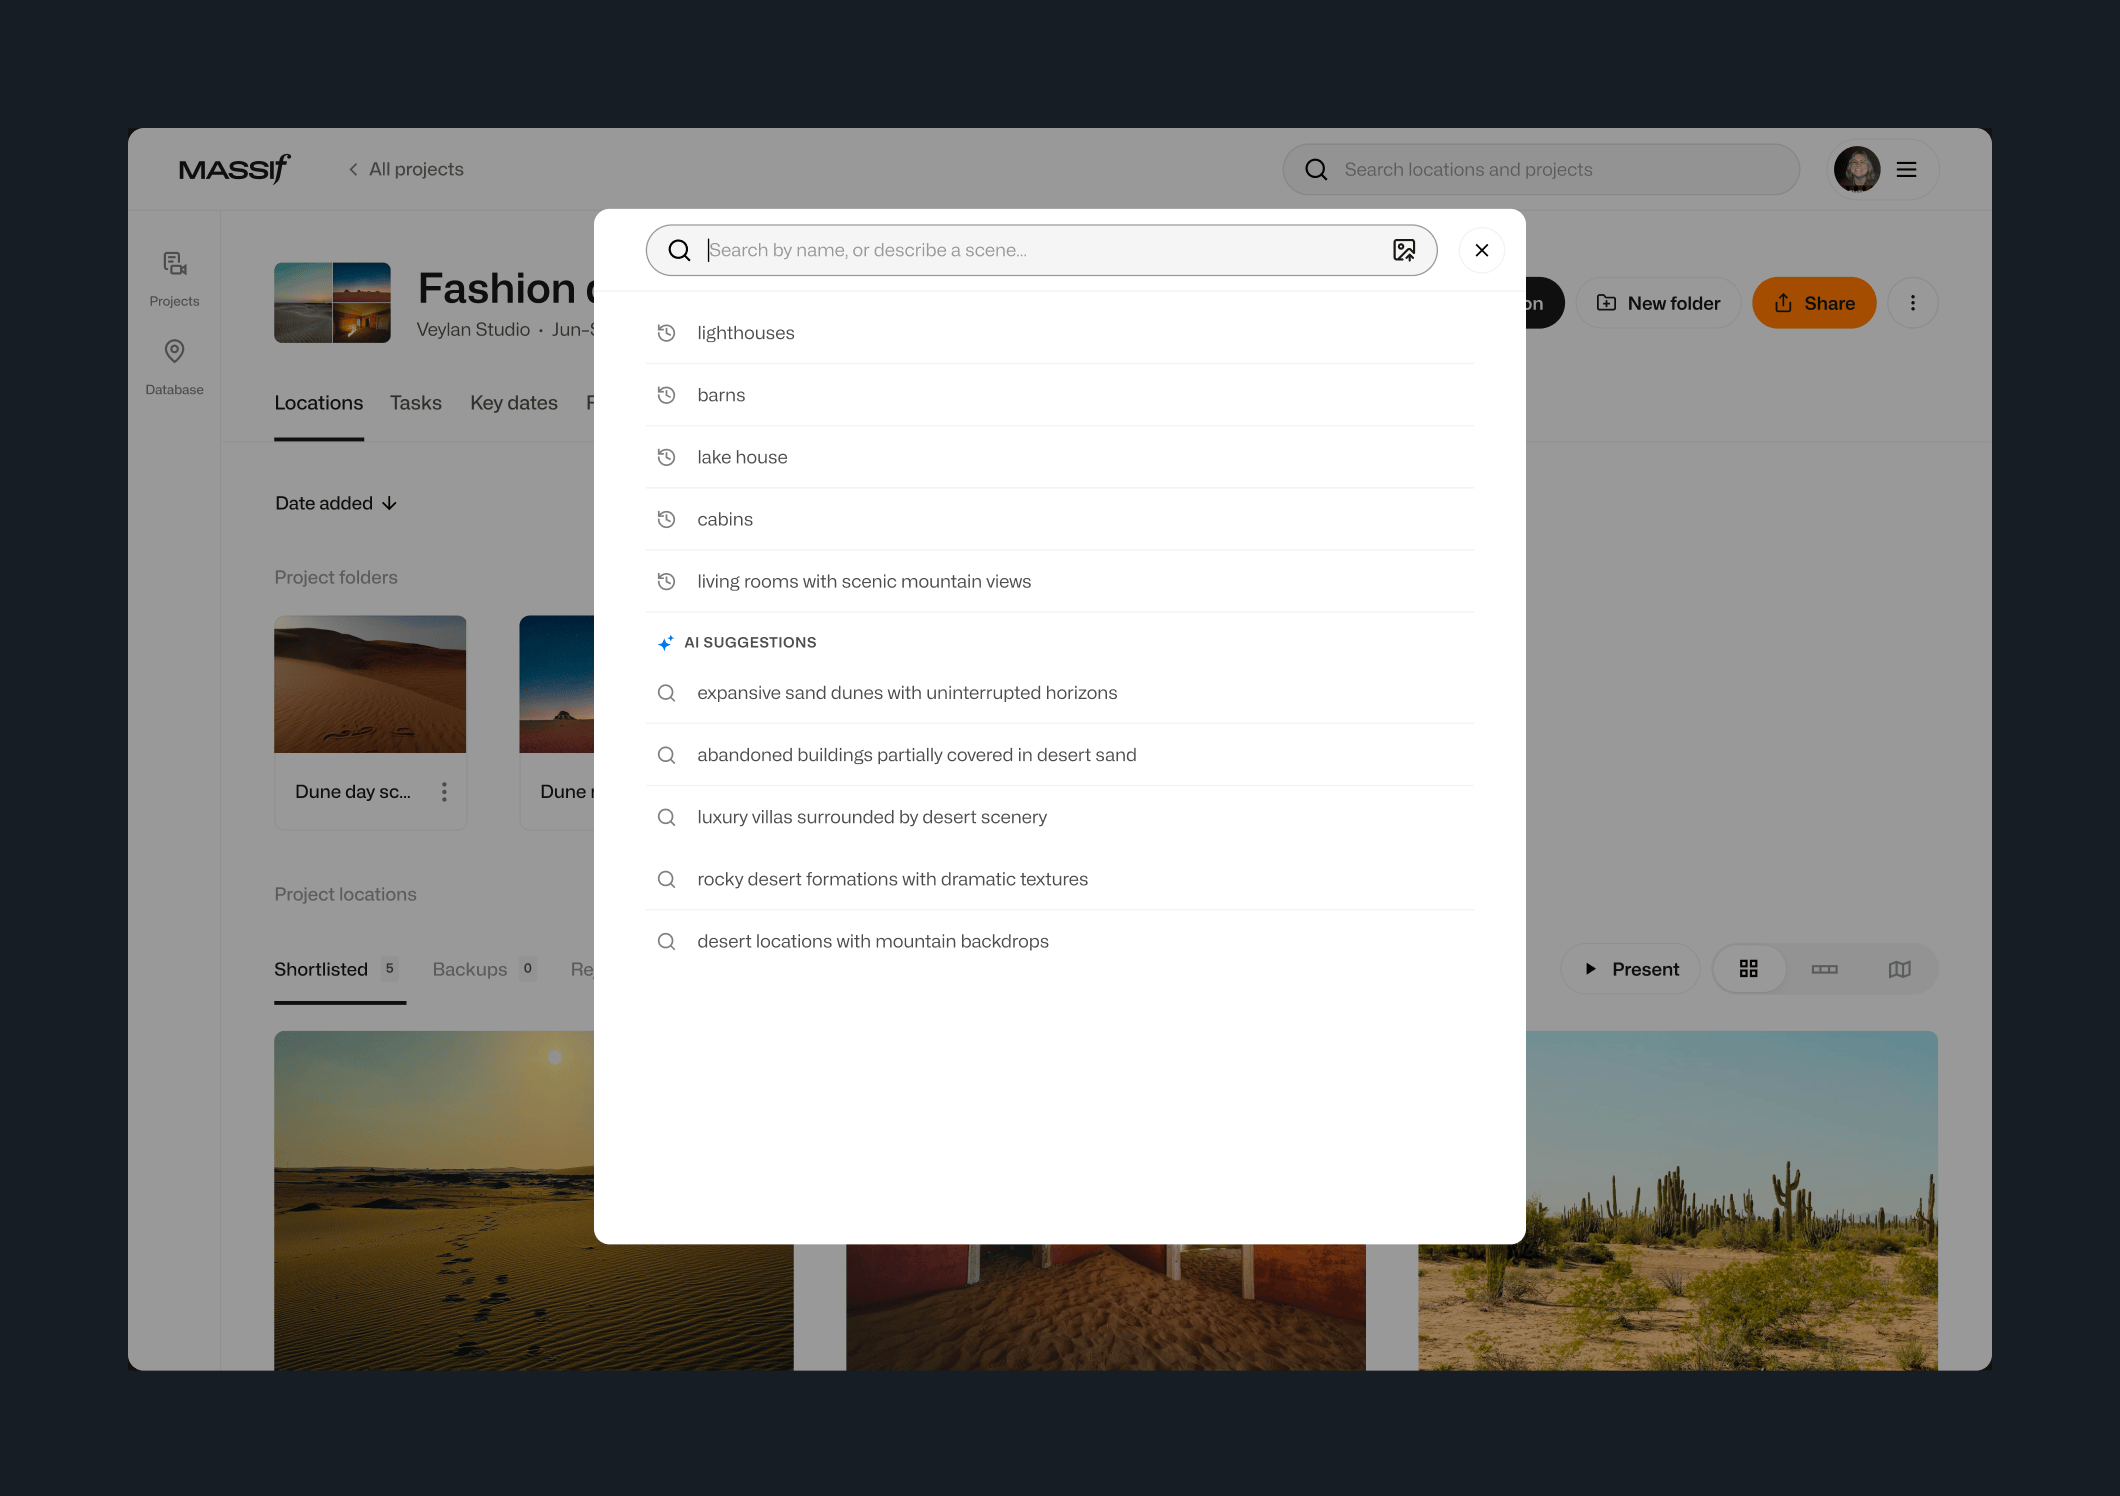This screenshot has height=1496, width=2120.
Task: Open the three-dot more options next to Share
Action: (x=1912, y=303)
